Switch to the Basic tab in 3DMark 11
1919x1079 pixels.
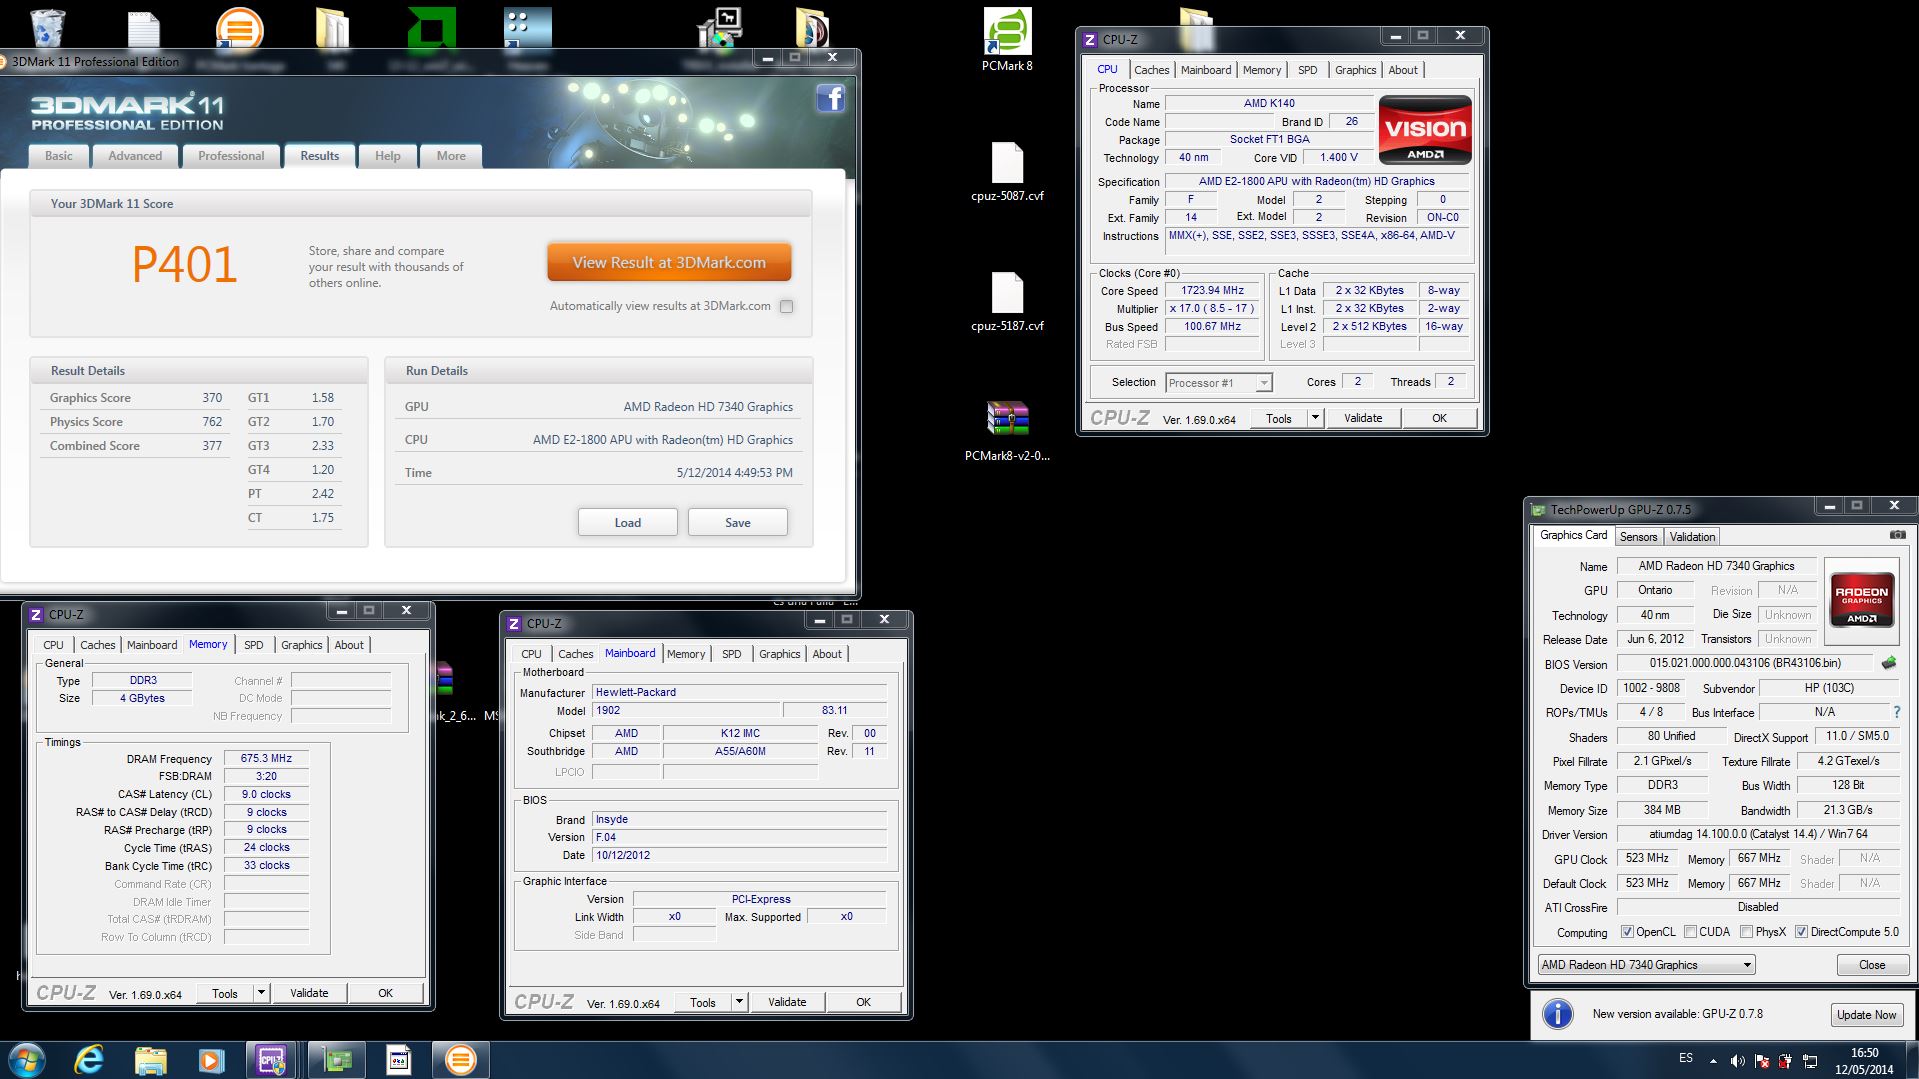[59, 156]
